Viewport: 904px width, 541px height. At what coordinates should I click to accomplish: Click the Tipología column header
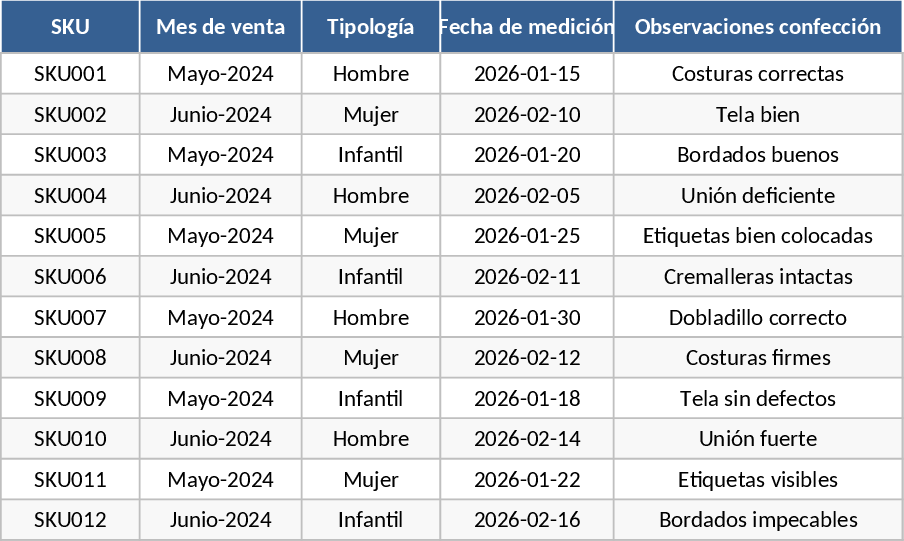(x=370, y=27)
